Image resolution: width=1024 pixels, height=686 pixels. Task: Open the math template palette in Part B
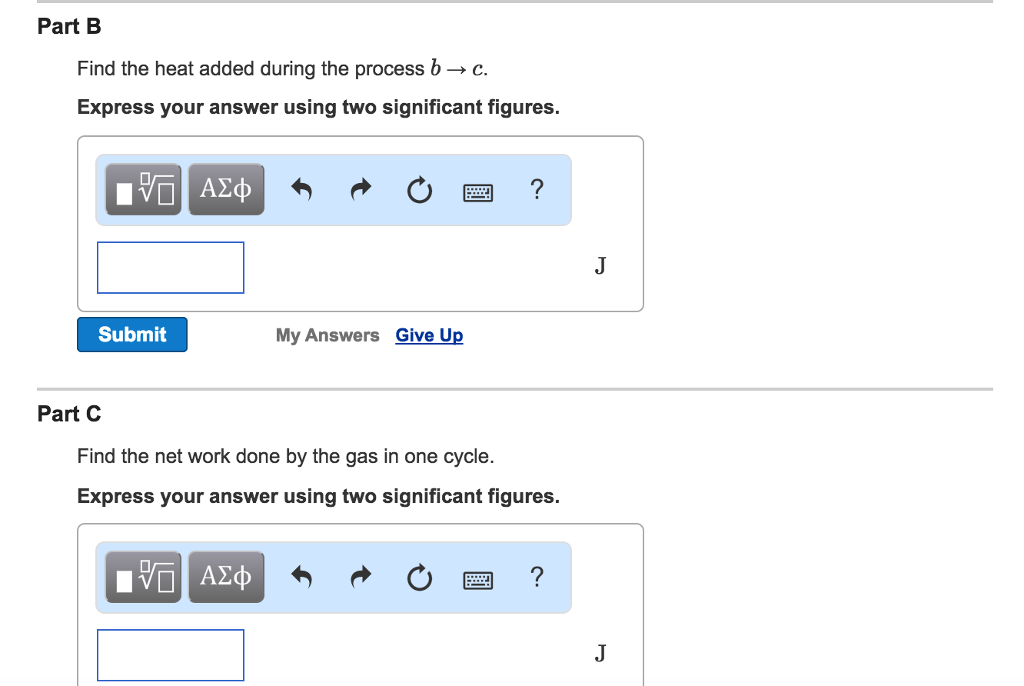coord(142,189)
